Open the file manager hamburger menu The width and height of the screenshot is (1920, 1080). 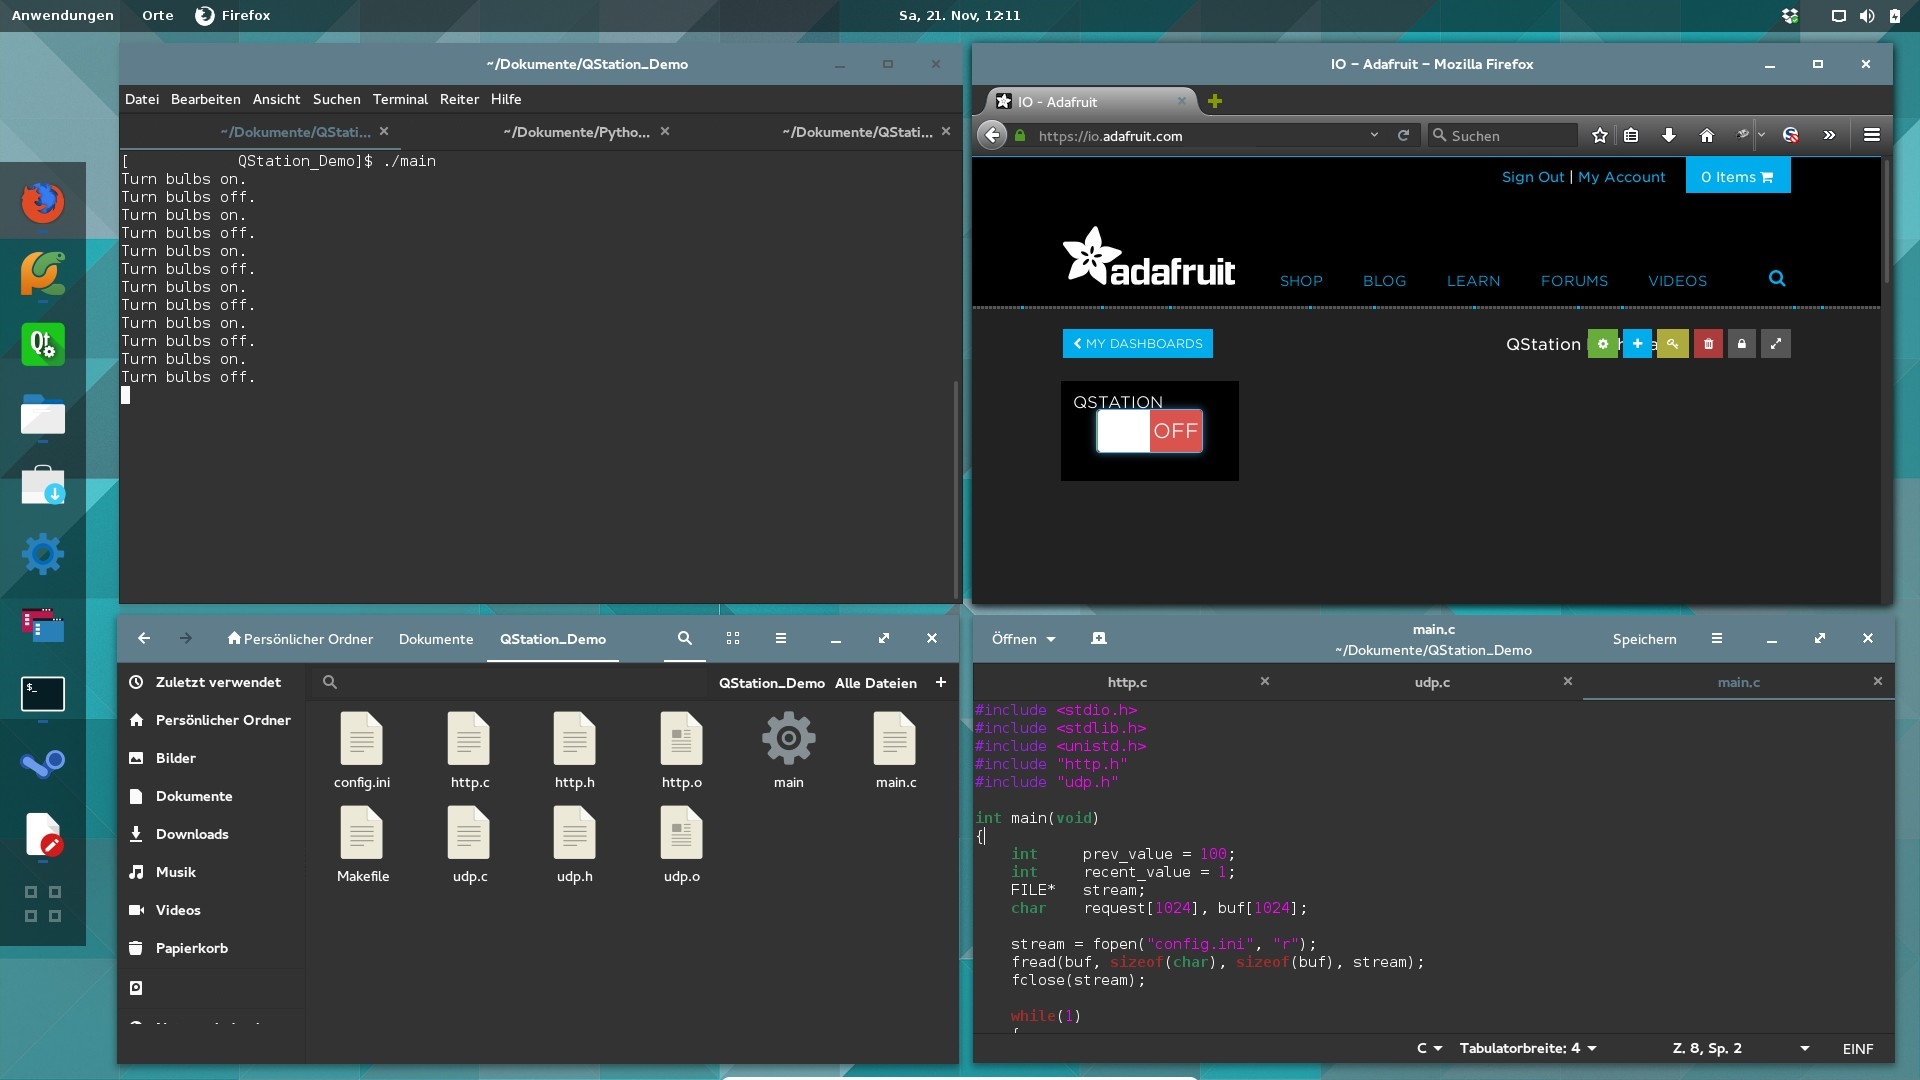tap(781, 638)
